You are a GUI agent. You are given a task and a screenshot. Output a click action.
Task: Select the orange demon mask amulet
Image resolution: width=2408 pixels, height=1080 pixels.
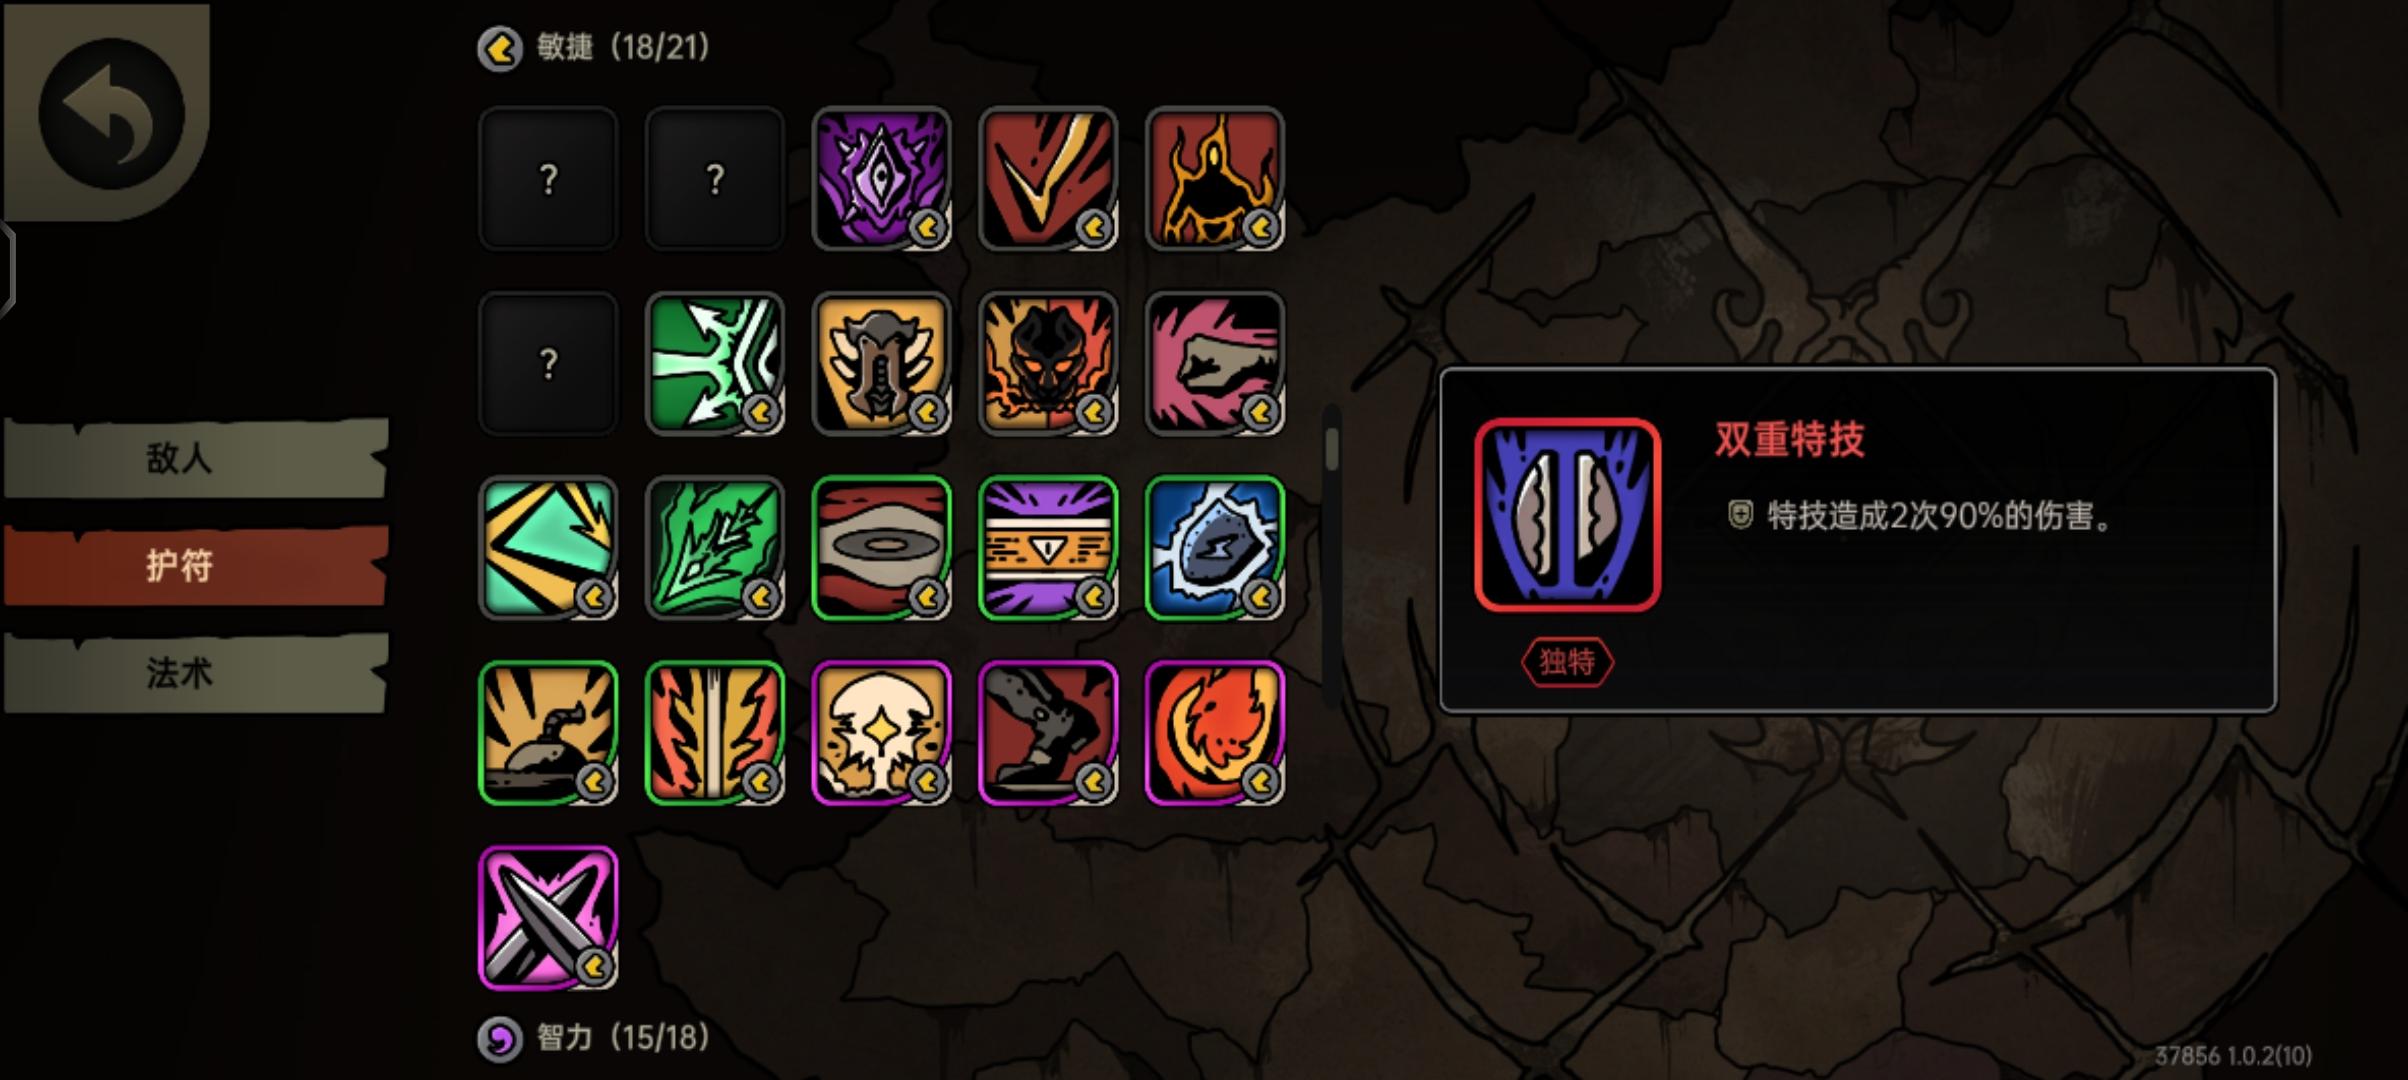tap(1048, 363)
